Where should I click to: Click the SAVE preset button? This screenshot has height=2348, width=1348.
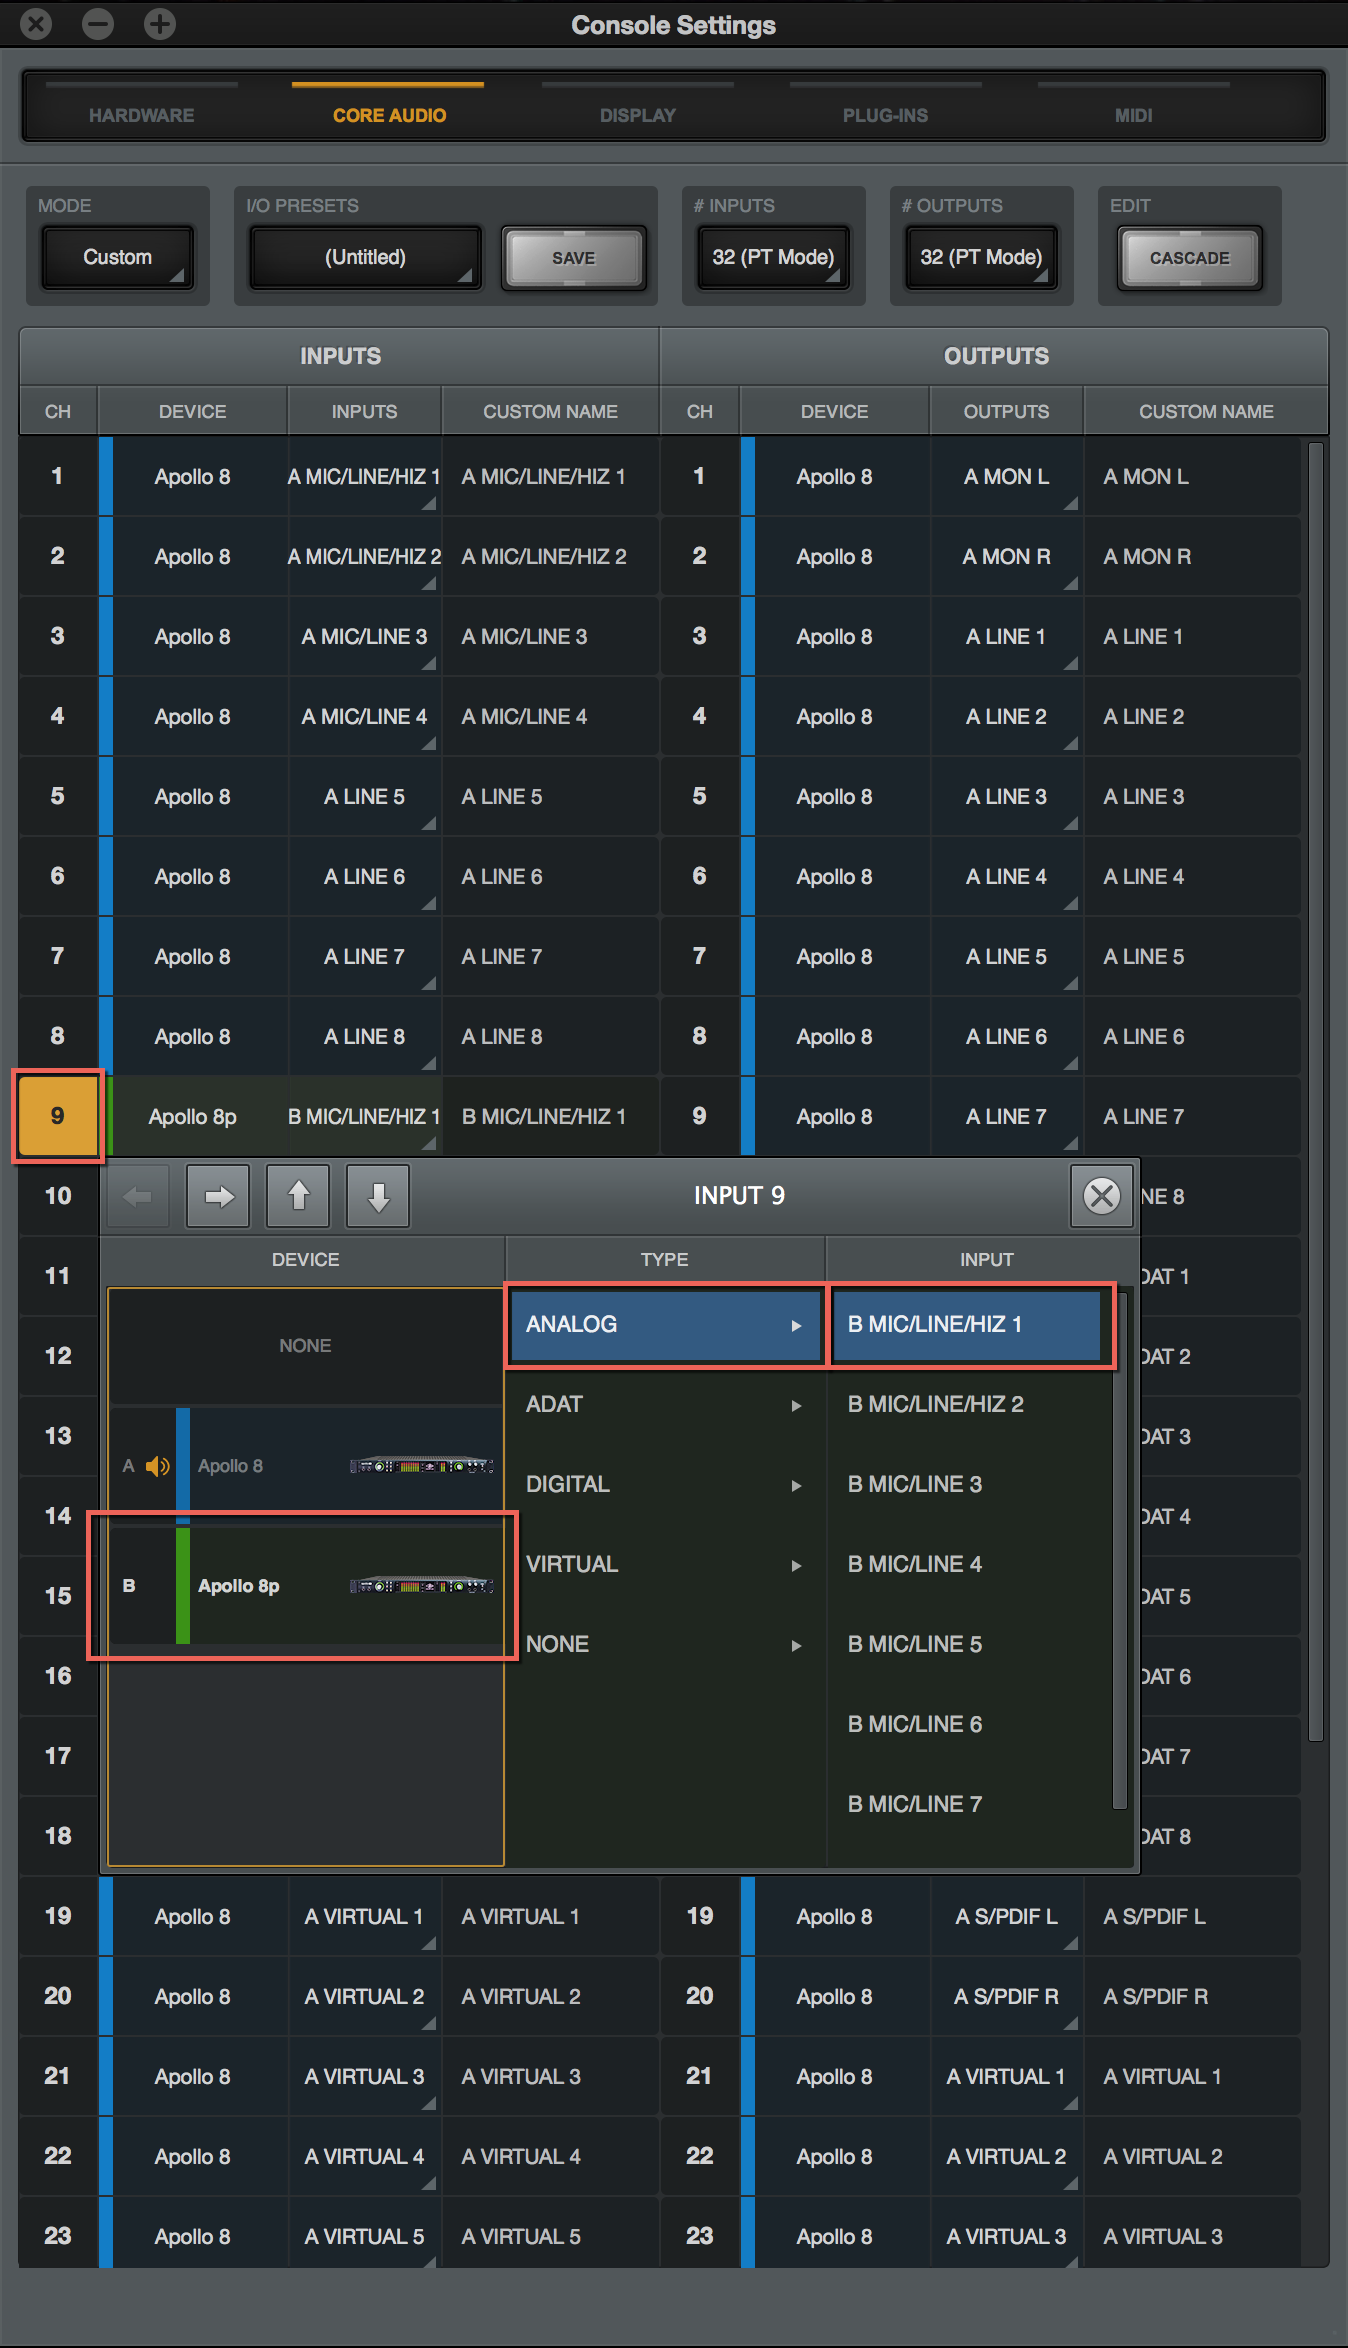click(x=574, y=258)
